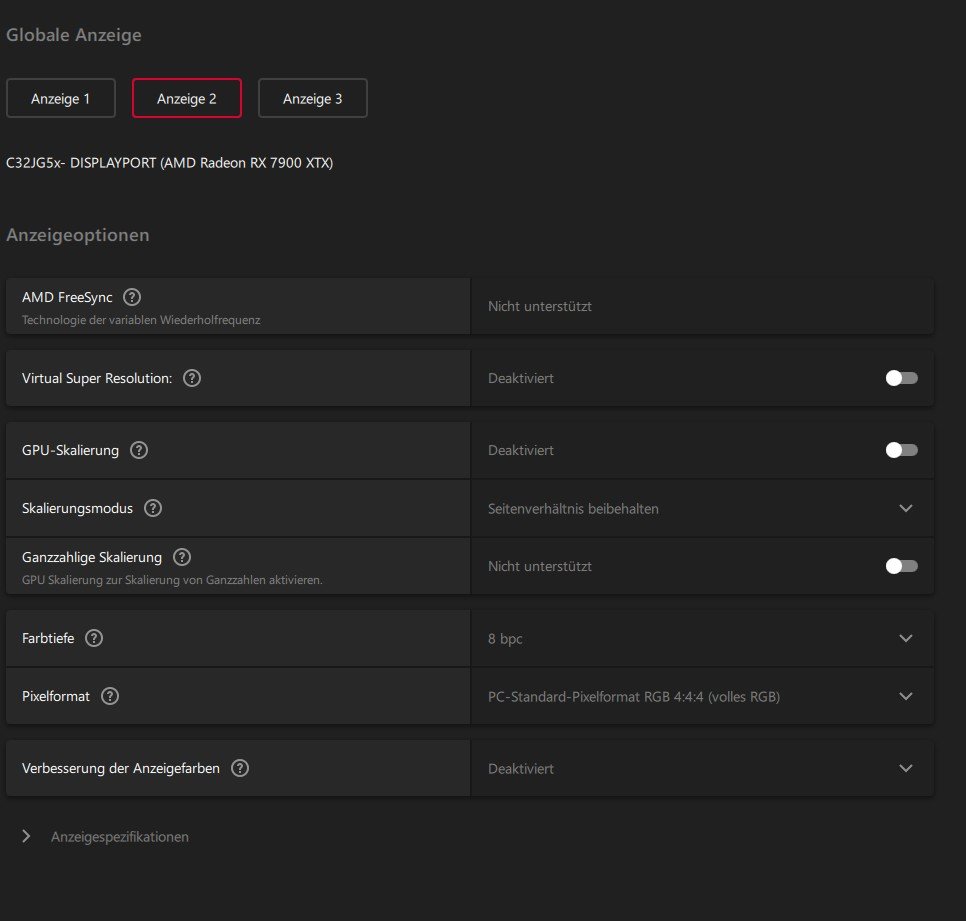Image resolution: width=966 pixels, height=921 pixels.
Task: Click the Pixelformat question mark icon
Action: pos(110,696)
